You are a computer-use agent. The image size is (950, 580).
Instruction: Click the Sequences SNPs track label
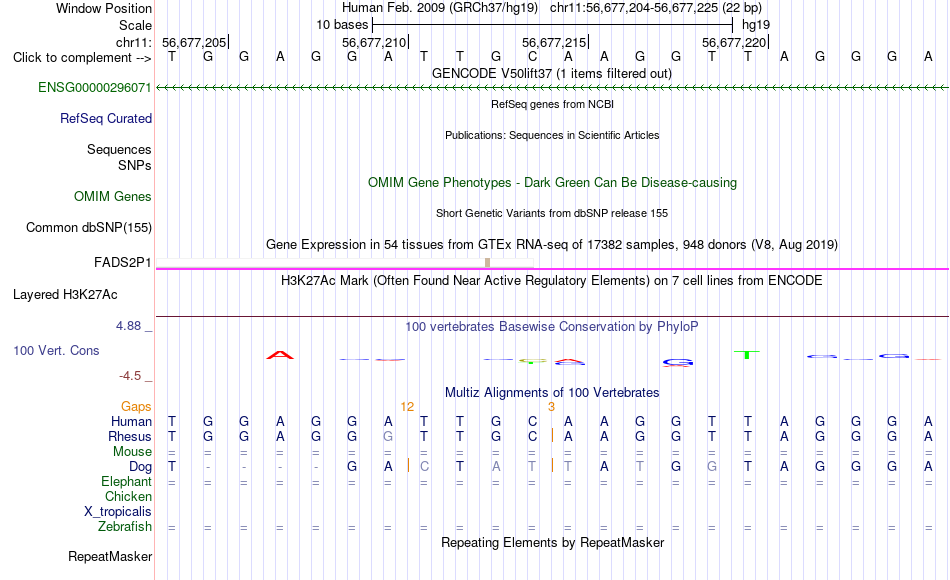click(119, 157)
